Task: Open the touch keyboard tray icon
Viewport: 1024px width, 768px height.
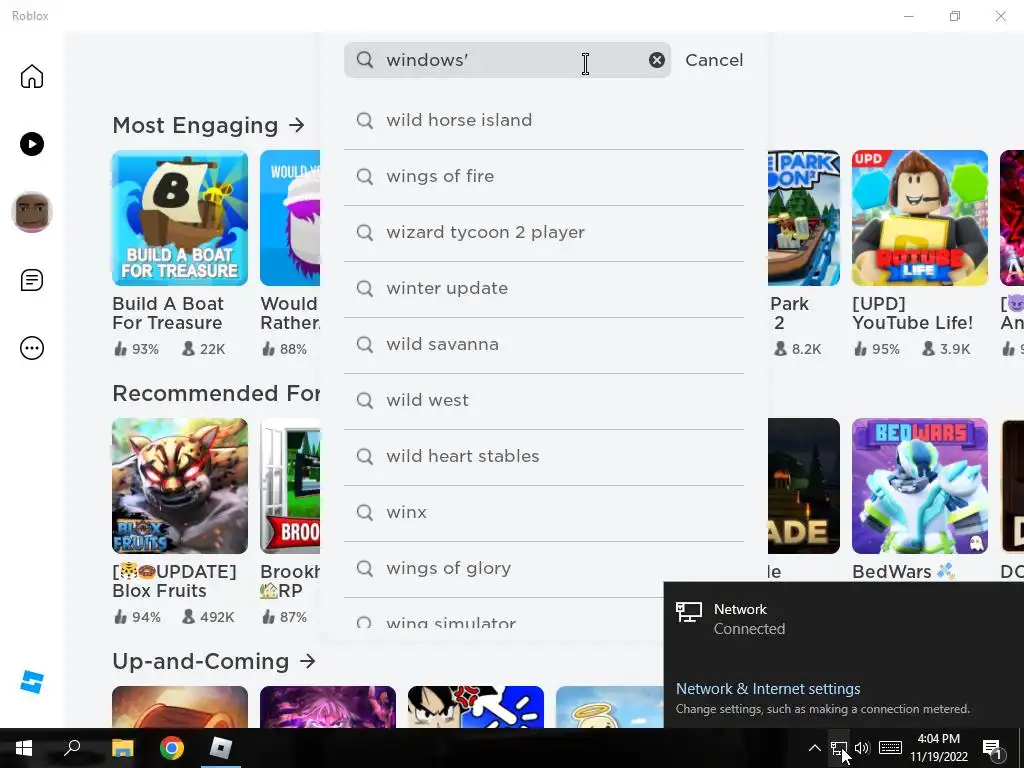Action: [890, 748]
